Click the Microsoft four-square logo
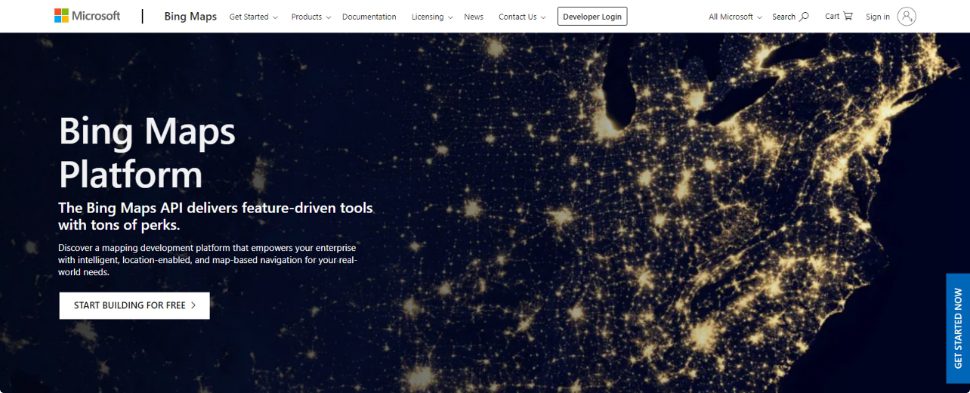 click(x=61, y=16)
